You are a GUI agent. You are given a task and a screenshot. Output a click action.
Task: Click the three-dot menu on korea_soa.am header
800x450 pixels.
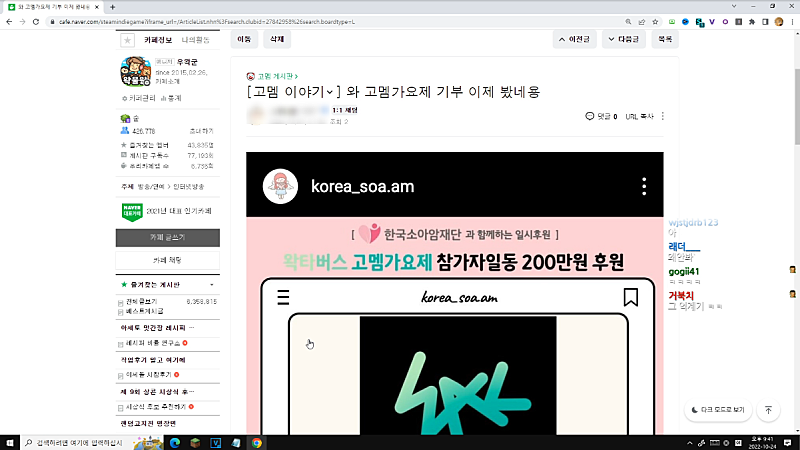(644, 187)
